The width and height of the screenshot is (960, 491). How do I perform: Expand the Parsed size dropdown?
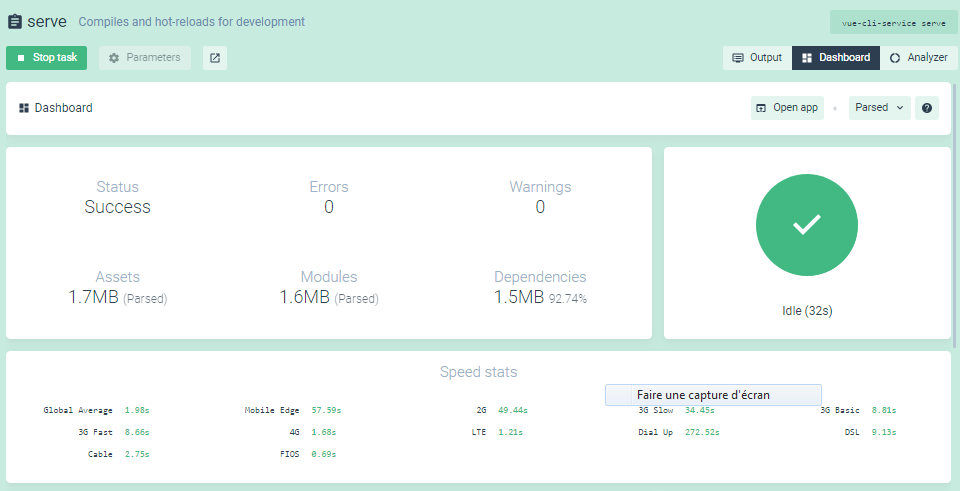click(x=879, y=108)
